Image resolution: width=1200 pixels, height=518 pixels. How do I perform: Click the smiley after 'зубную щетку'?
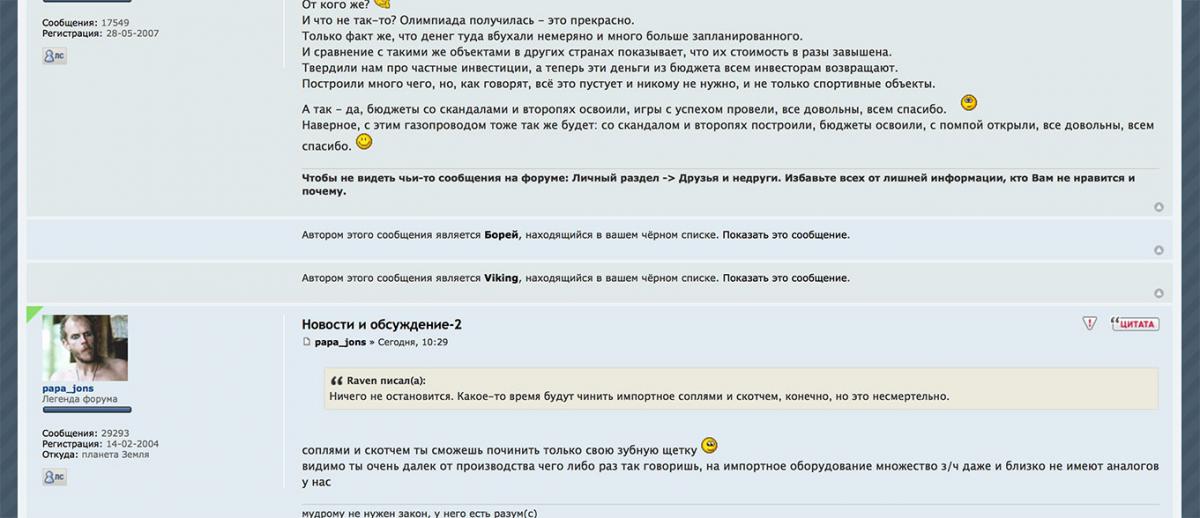coord(709,446)
